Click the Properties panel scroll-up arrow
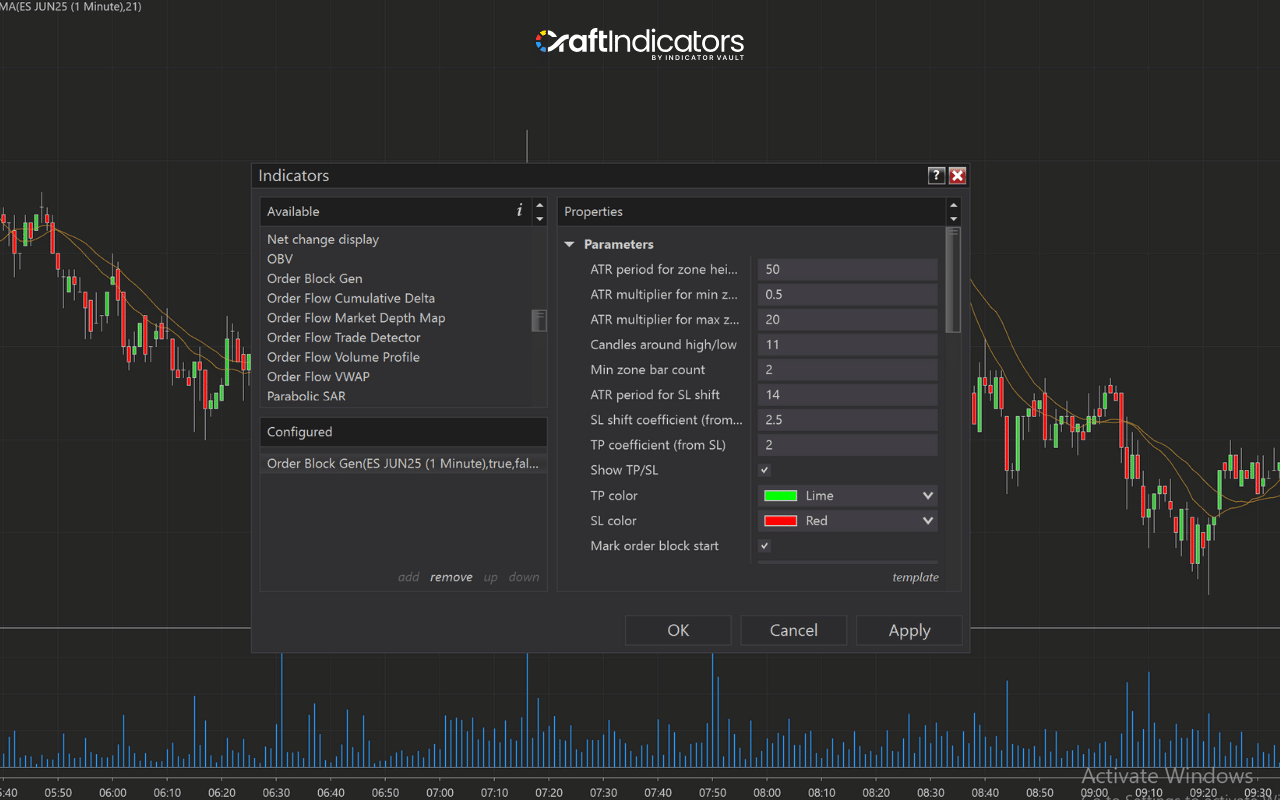This screenshot has height=800, width=1280. 954,205
